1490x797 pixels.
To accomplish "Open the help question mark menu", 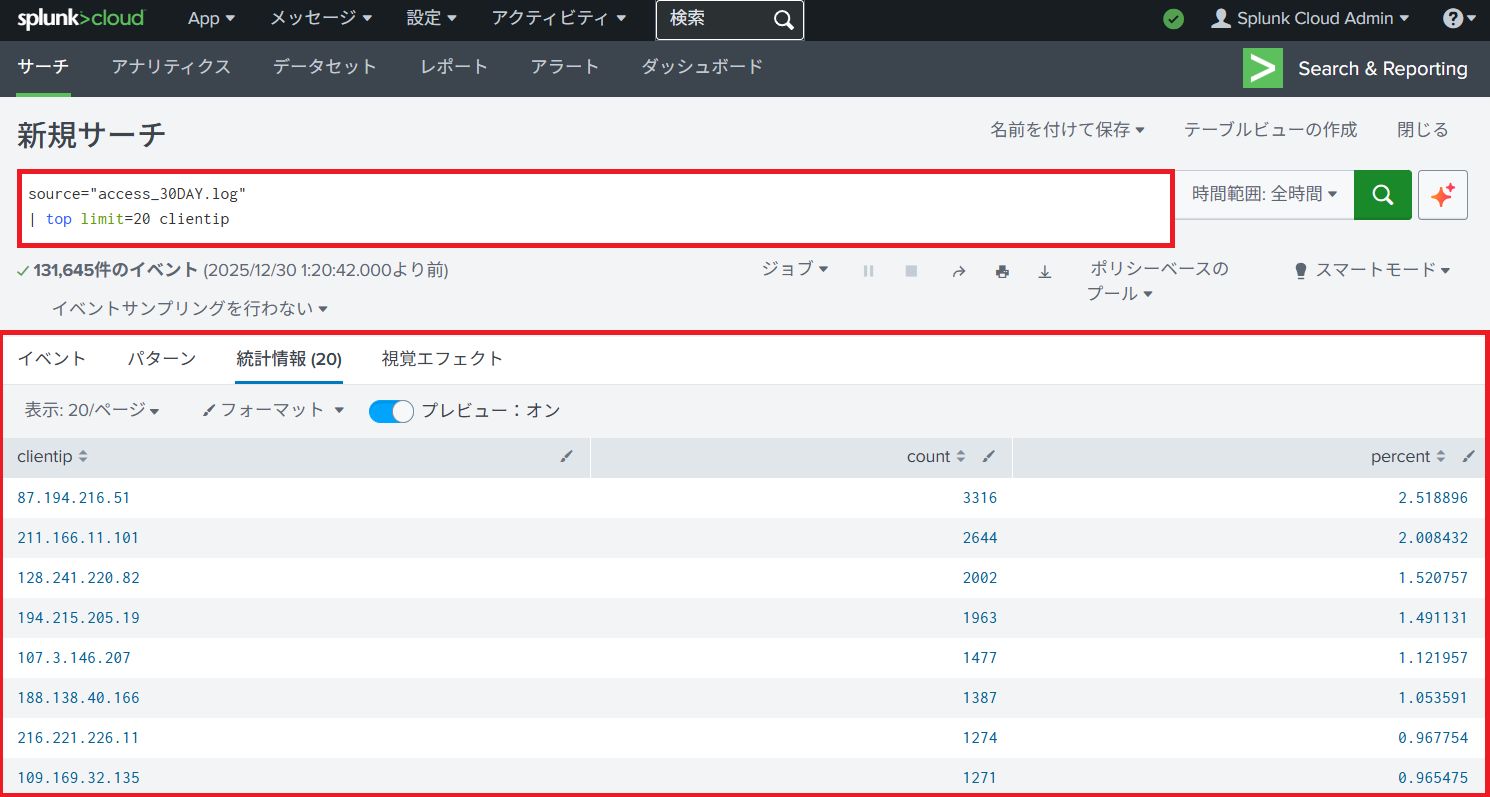I will point(1459,19).
